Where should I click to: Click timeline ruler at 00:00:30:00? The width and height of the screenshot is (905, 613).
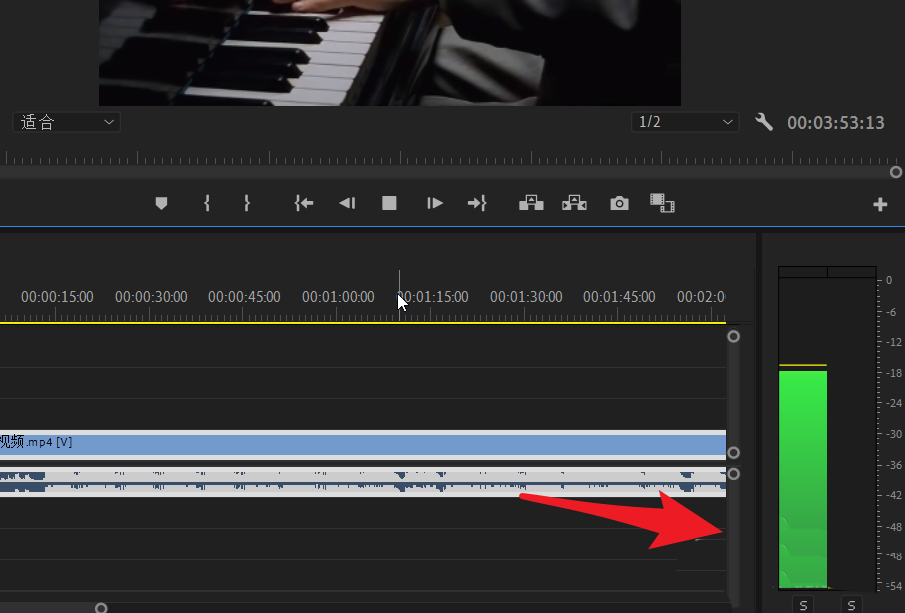[151, 297]
